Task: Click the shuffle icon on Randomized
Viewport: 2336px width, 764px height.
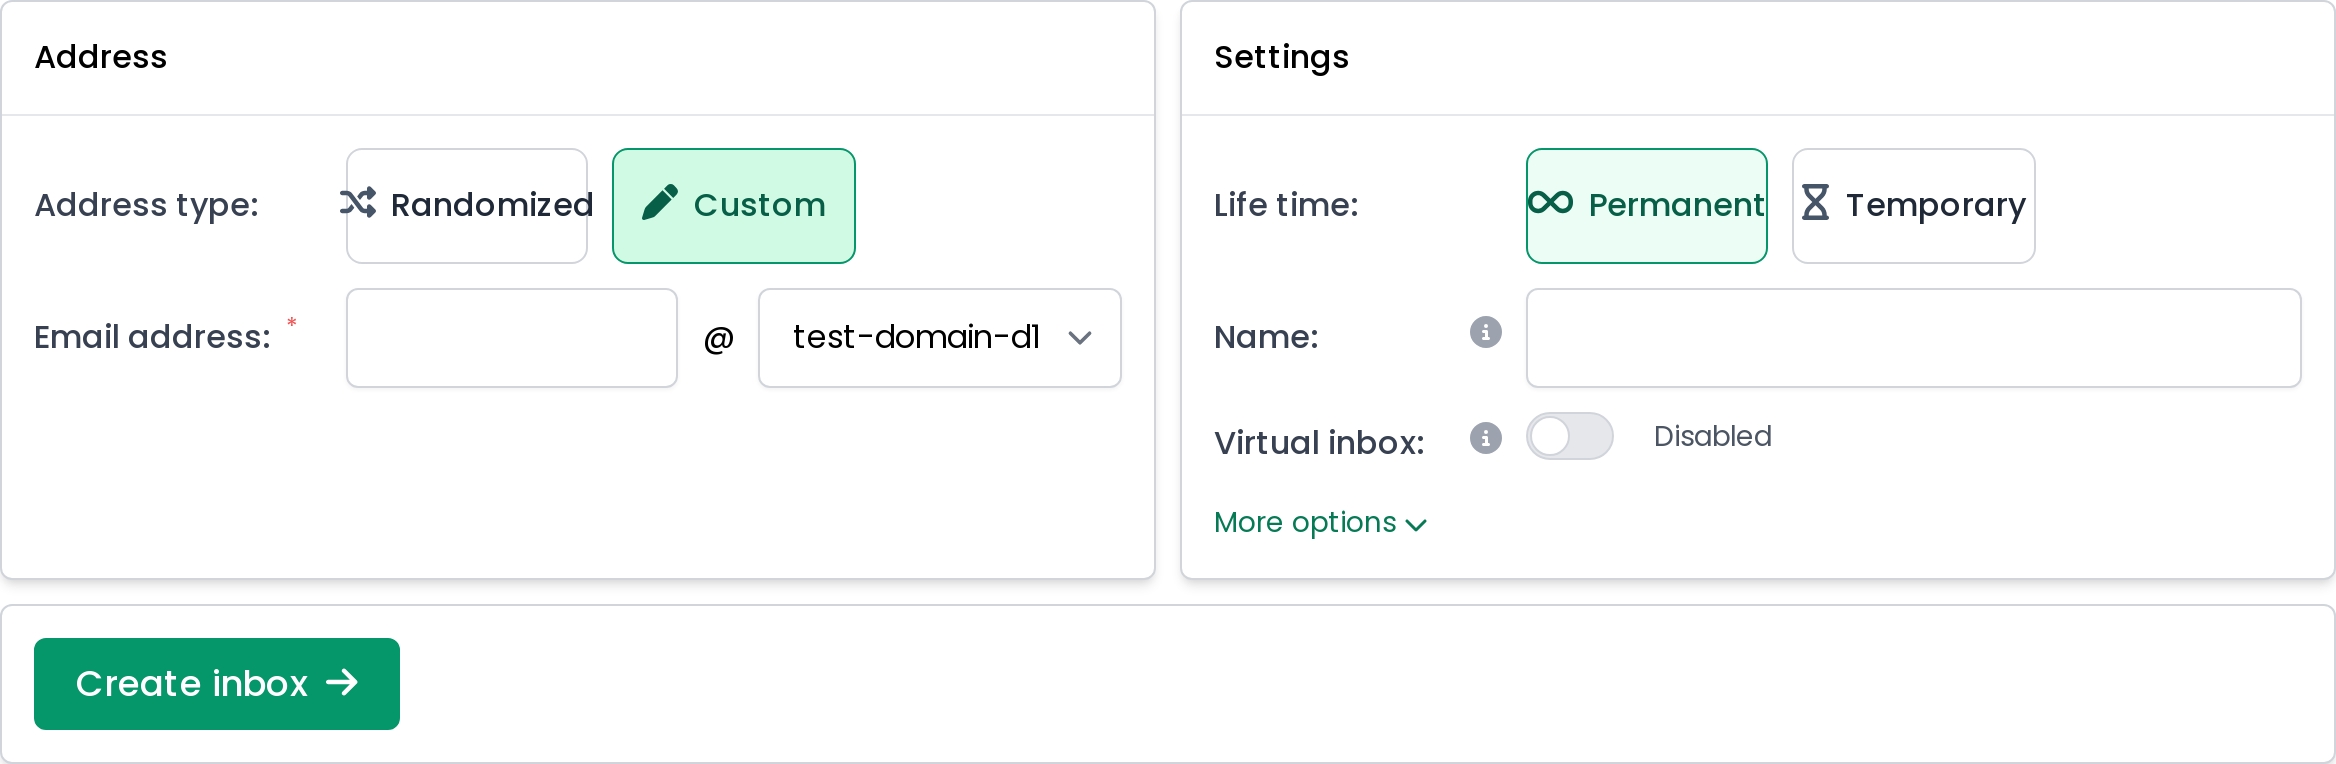Action: [361, 204]
